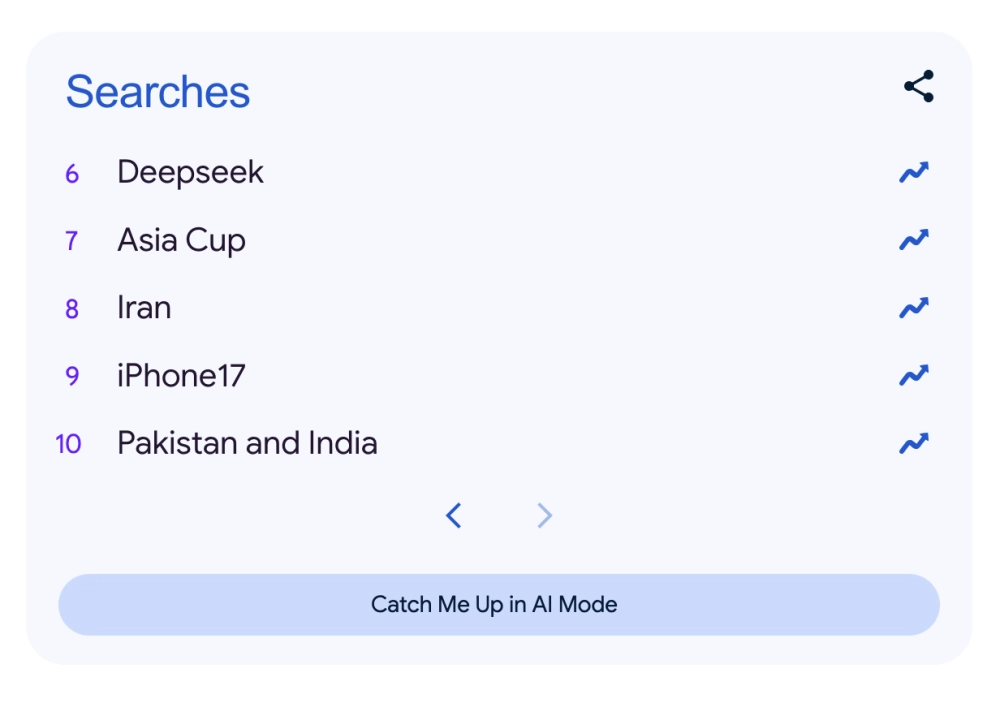
Task: Click trending arrow icon beside Asia Cup
Action: (913, 240)
